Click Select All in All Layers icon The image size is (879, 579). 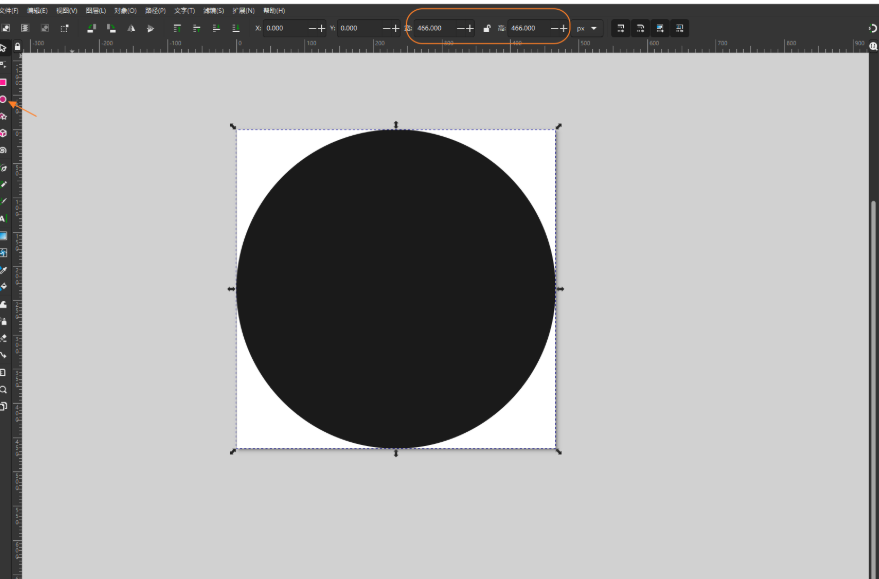[25, 28]
